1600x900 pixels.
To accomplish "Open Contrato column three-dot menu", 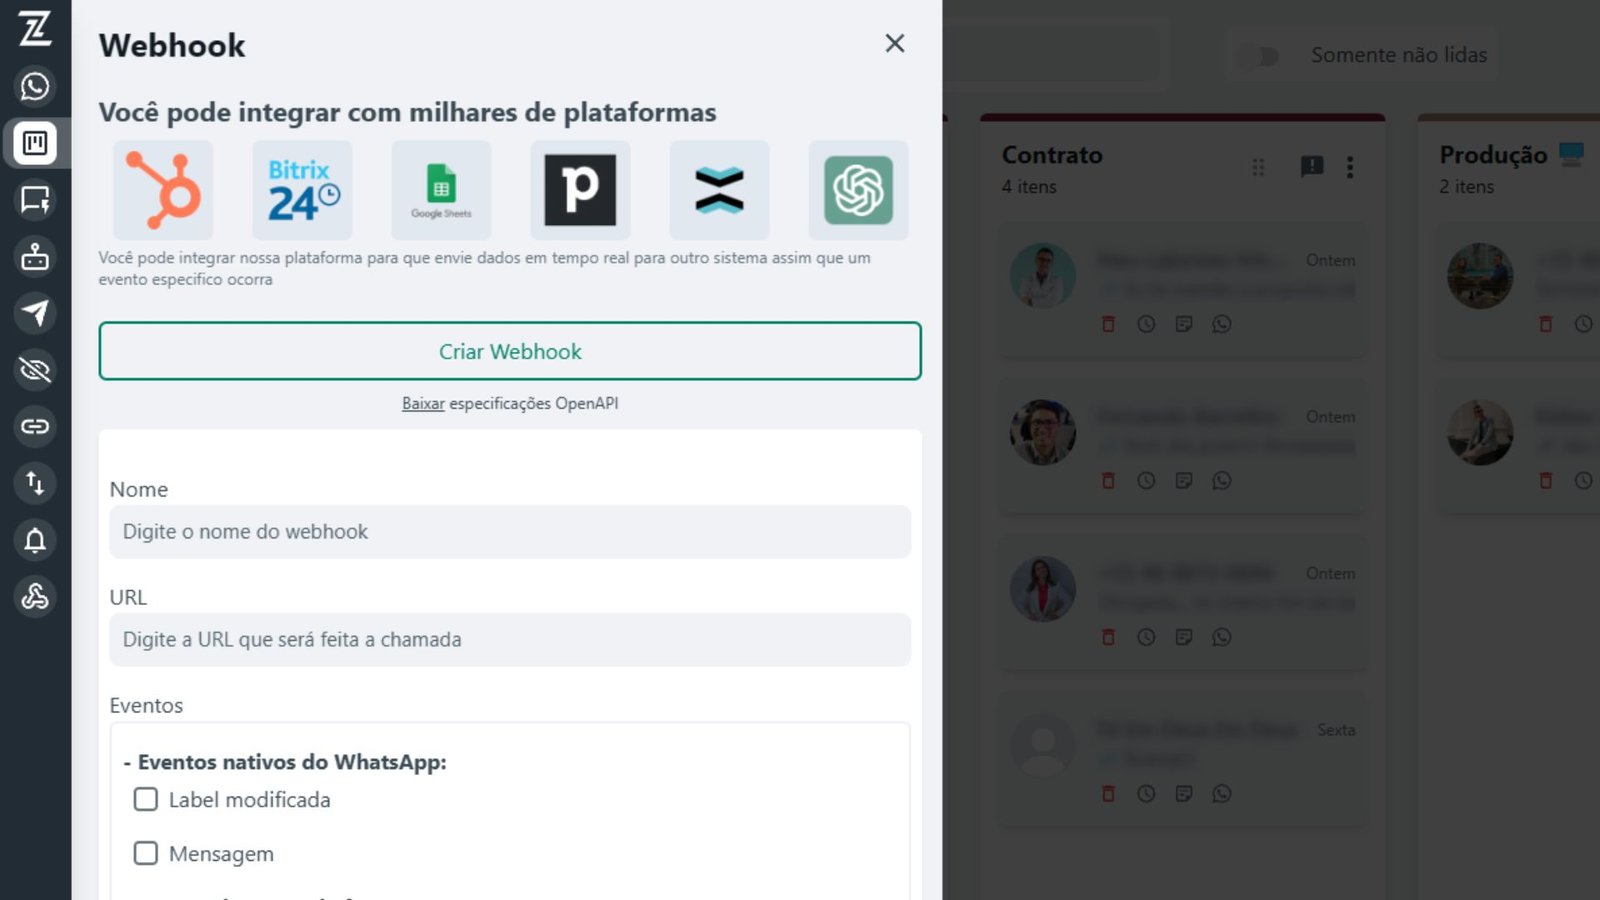I will (1350, 167).
